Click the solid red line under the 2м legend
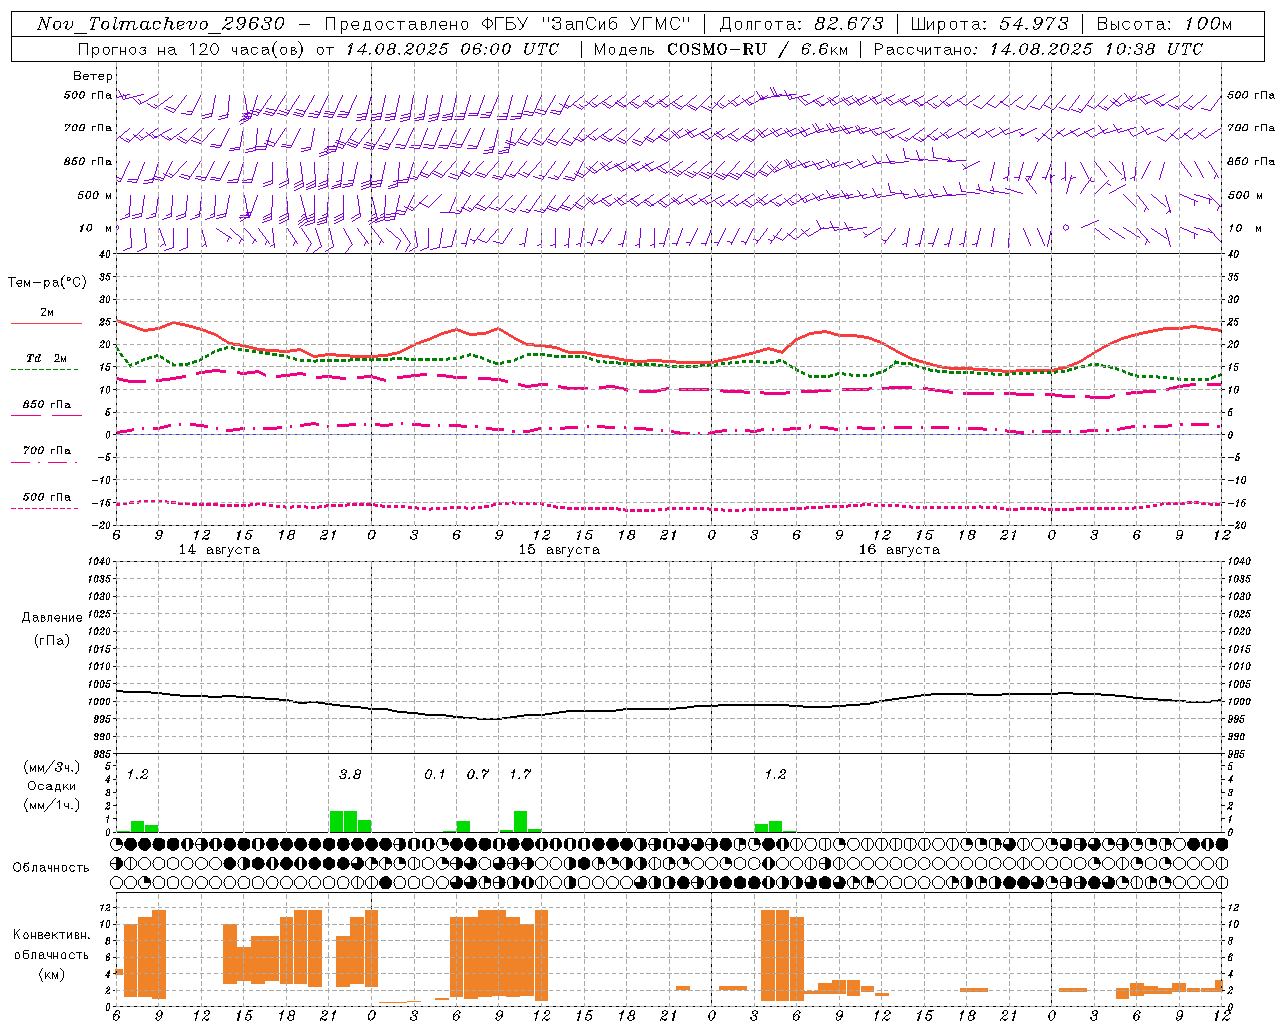The height and width of the screenshot is (1024, 1280). pos(46,324)
